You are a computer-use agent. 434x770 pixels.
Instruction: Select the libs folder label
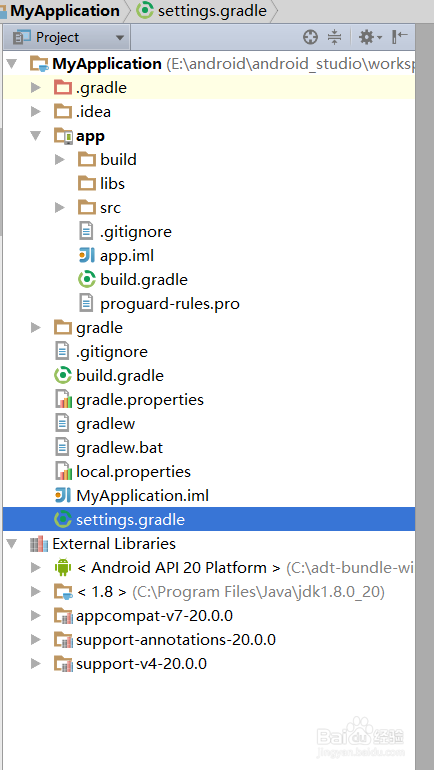112,184
